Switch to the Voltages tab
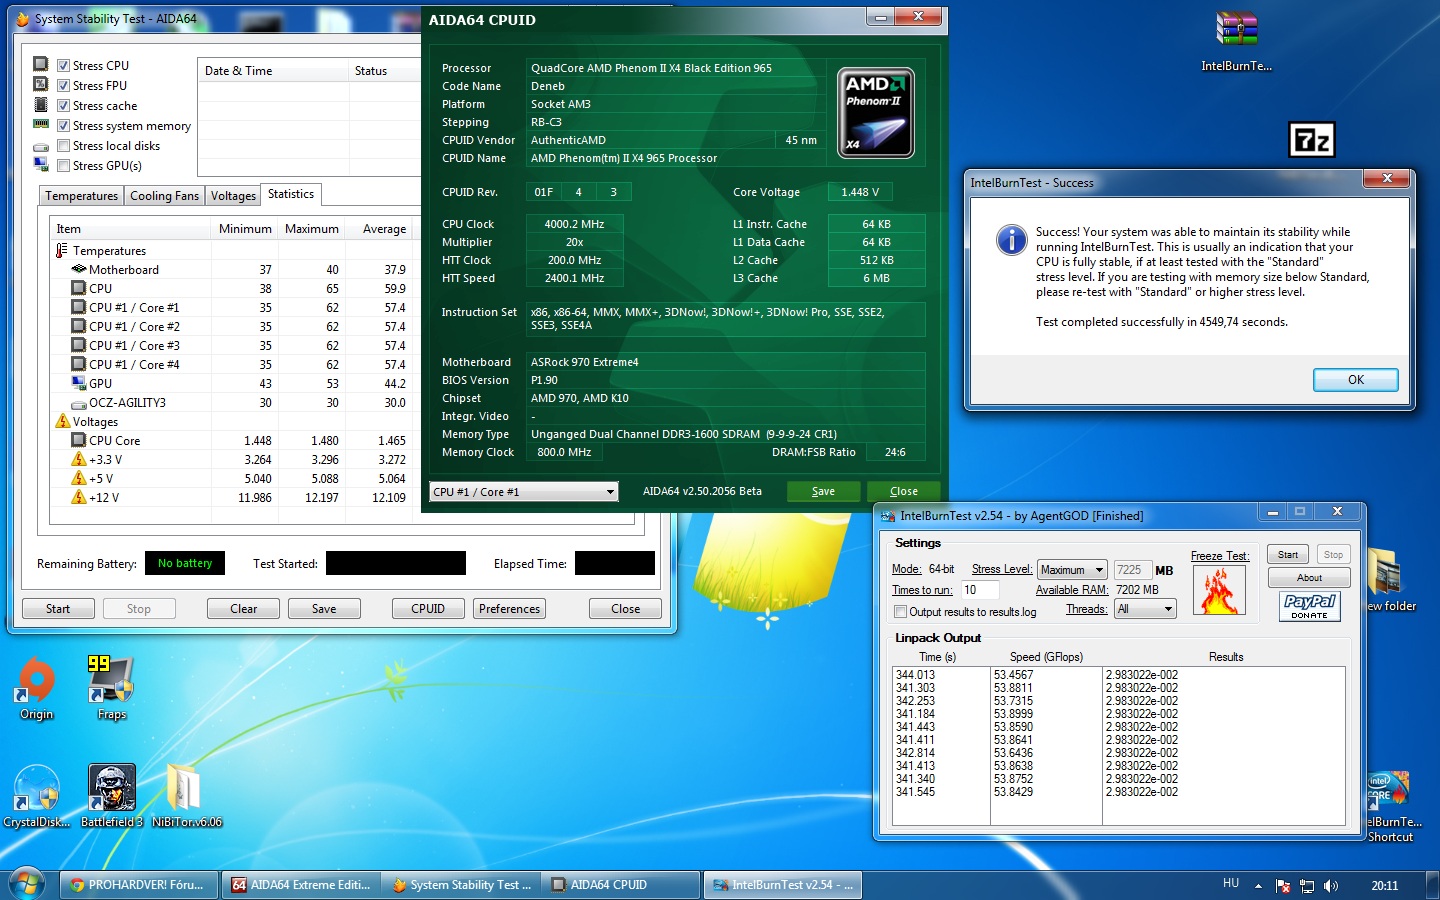Image resolution: width=1440 pixels, height=900 pixels. pos(233,196)
